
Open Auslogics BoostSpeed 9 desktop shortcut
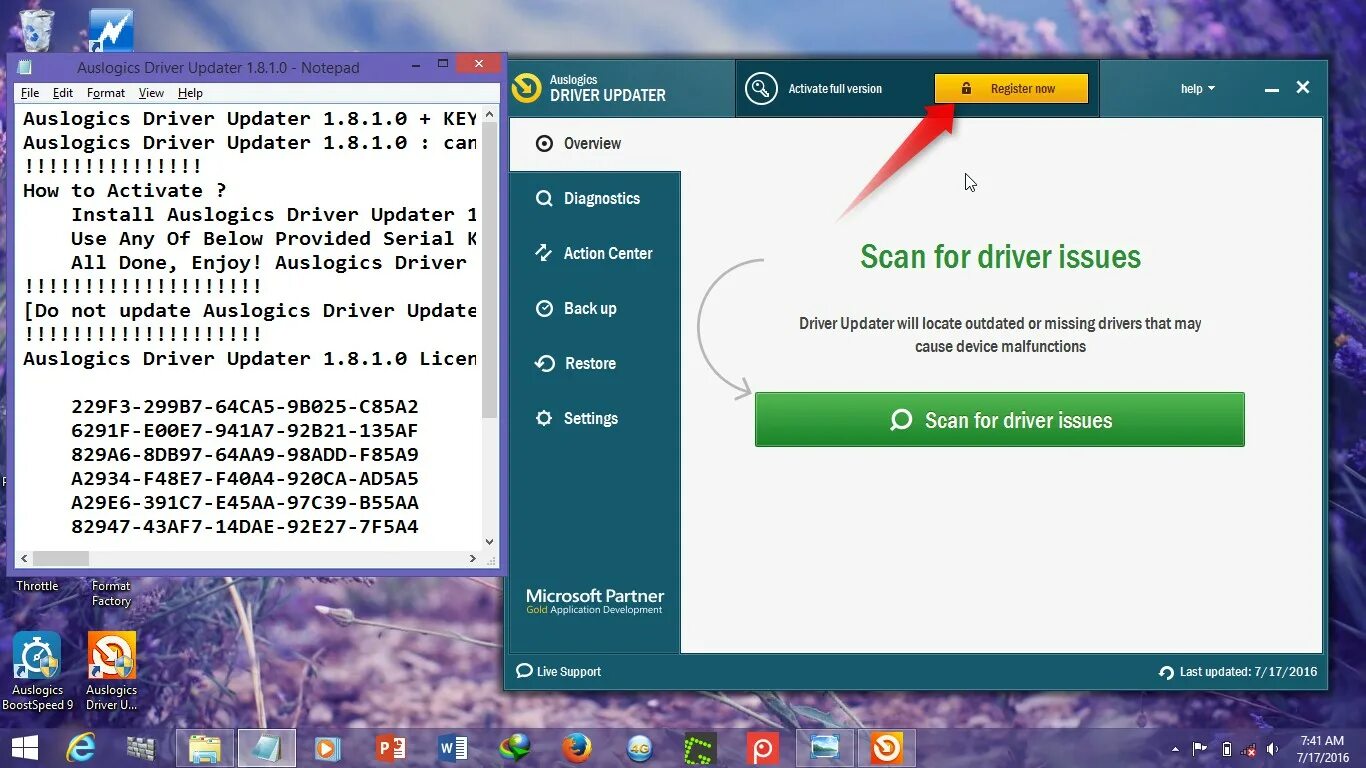(37, 671)
